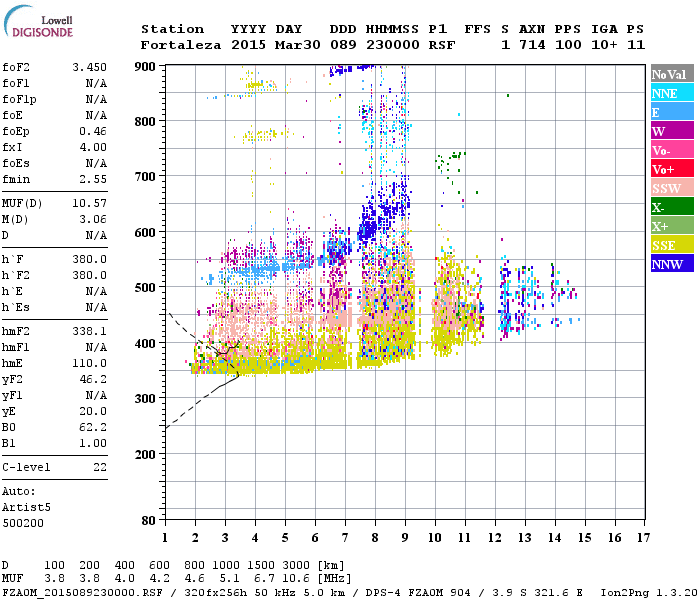Choose the red Vo+ legend swatch

coord(672,169)
